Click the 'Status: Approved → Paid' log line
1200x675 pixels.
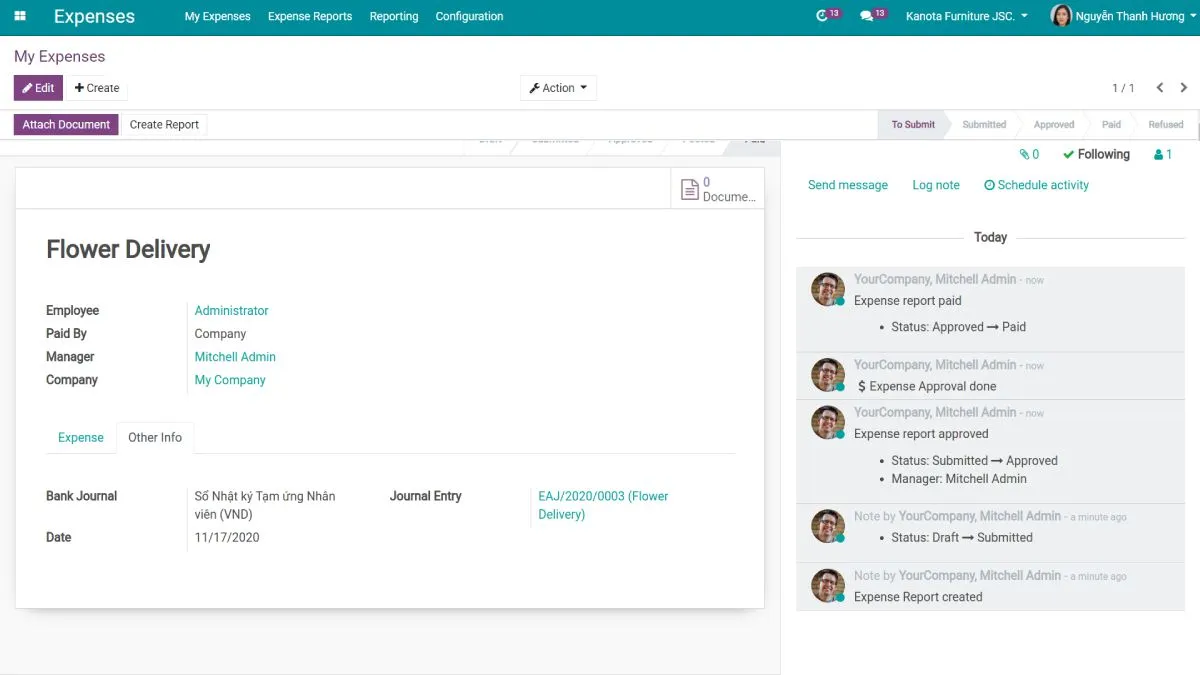pyautogui.click(x=959, y=326)
